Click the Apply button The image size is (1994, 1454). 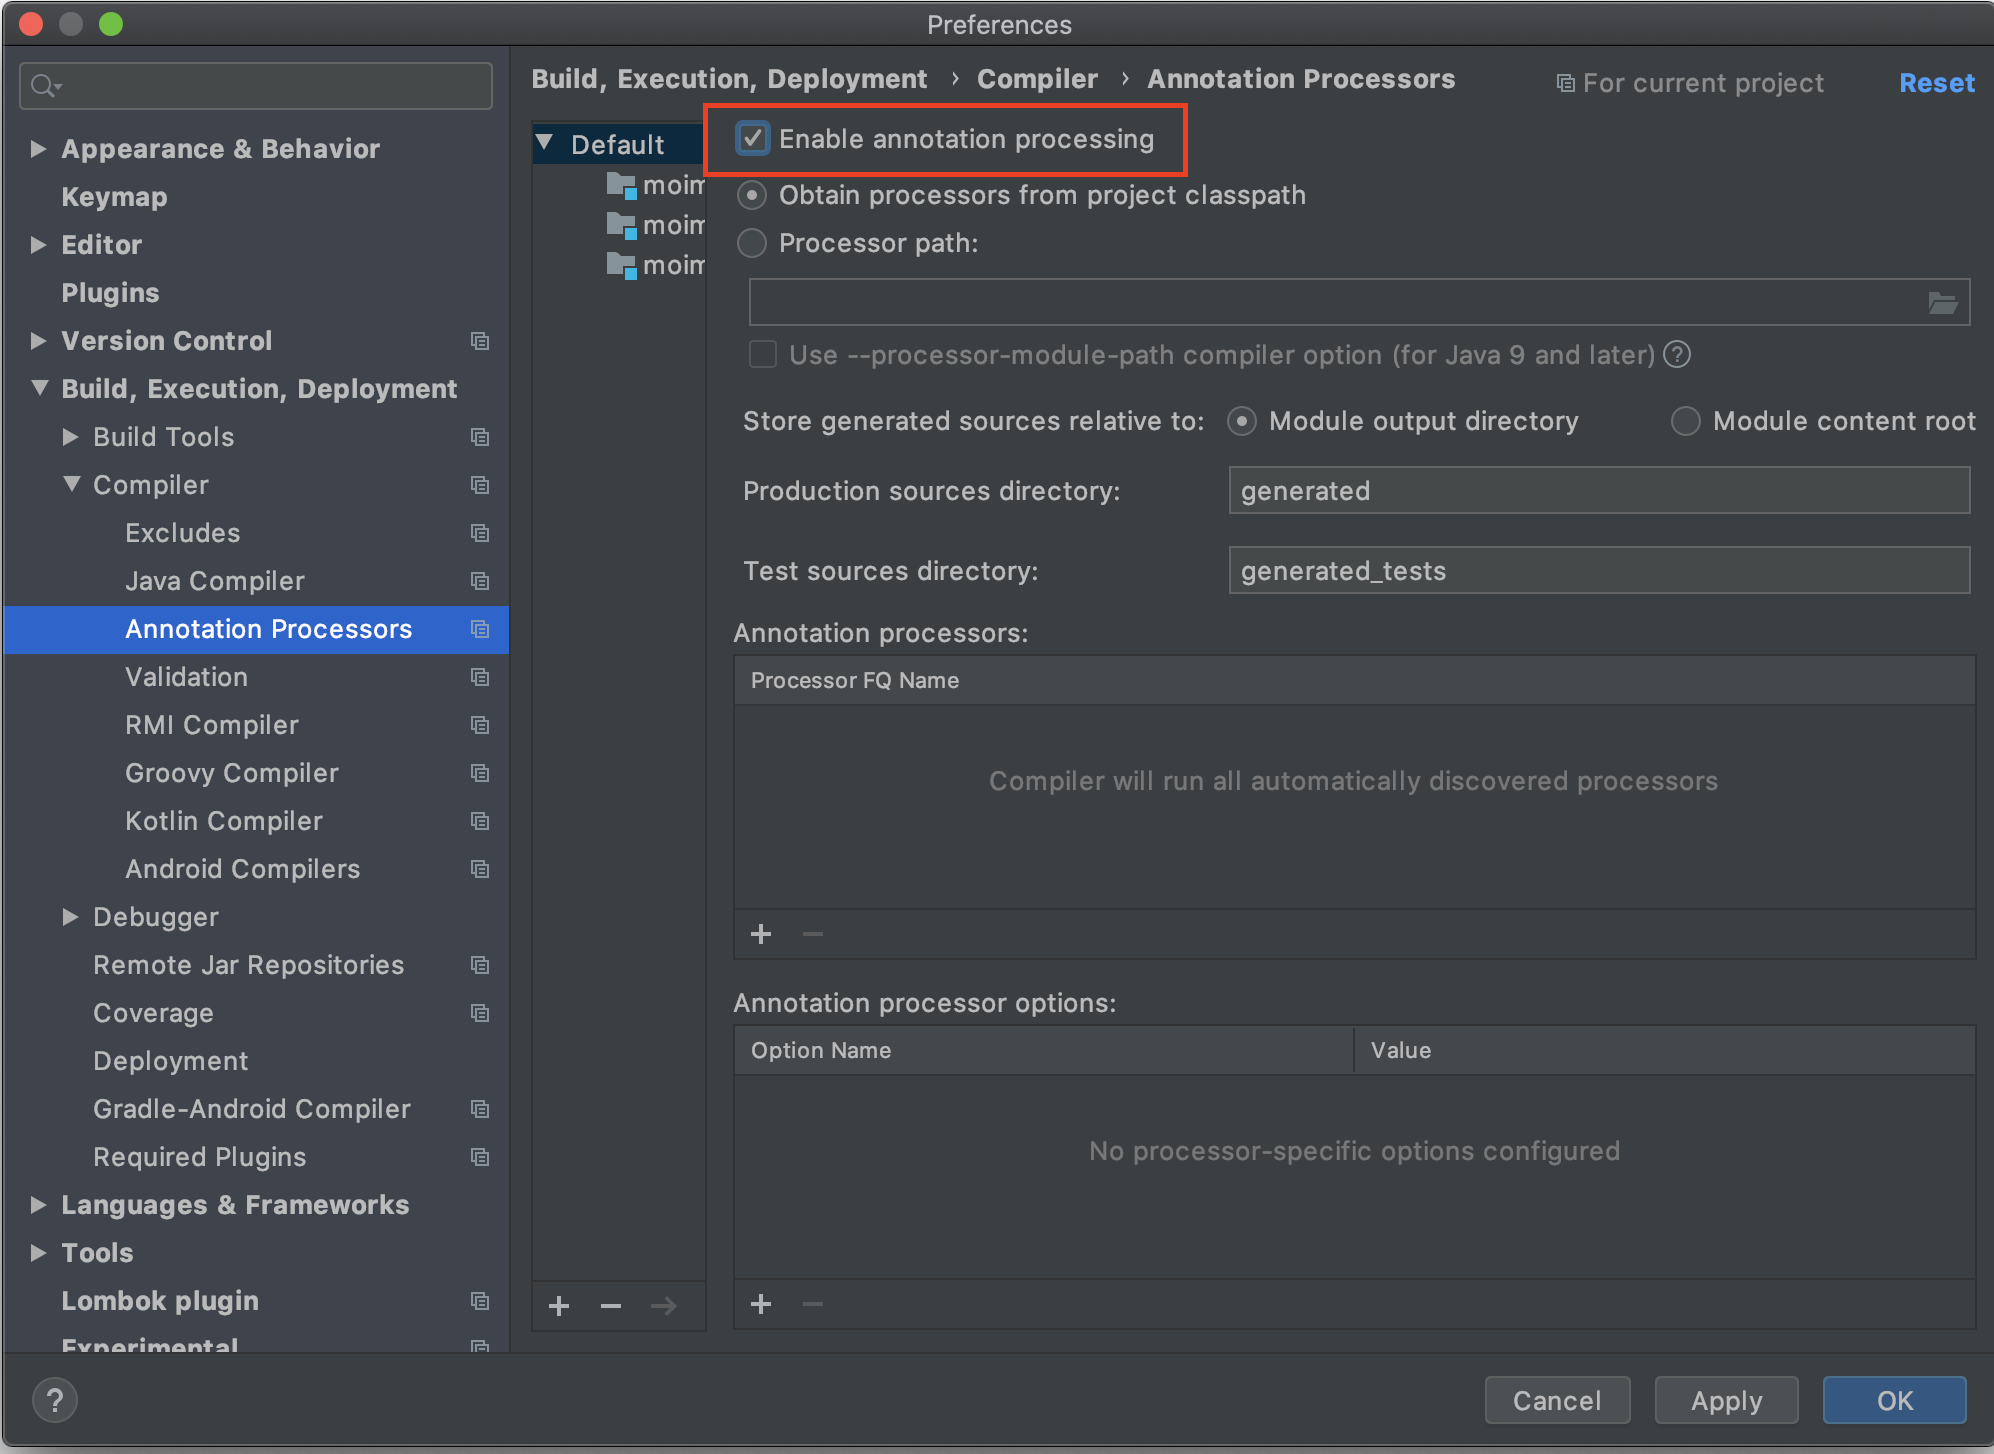coord(1726,1400)
